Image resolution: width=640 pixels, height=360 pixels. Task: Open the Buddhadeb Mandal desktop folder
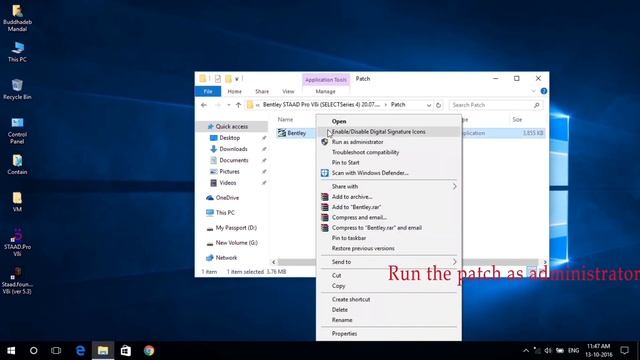[17, 18]
